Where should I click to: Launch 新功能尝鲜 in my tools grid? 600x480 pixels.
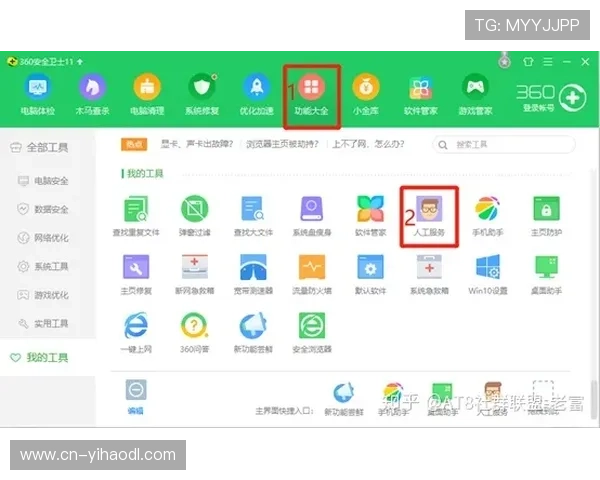coord(253,333)
